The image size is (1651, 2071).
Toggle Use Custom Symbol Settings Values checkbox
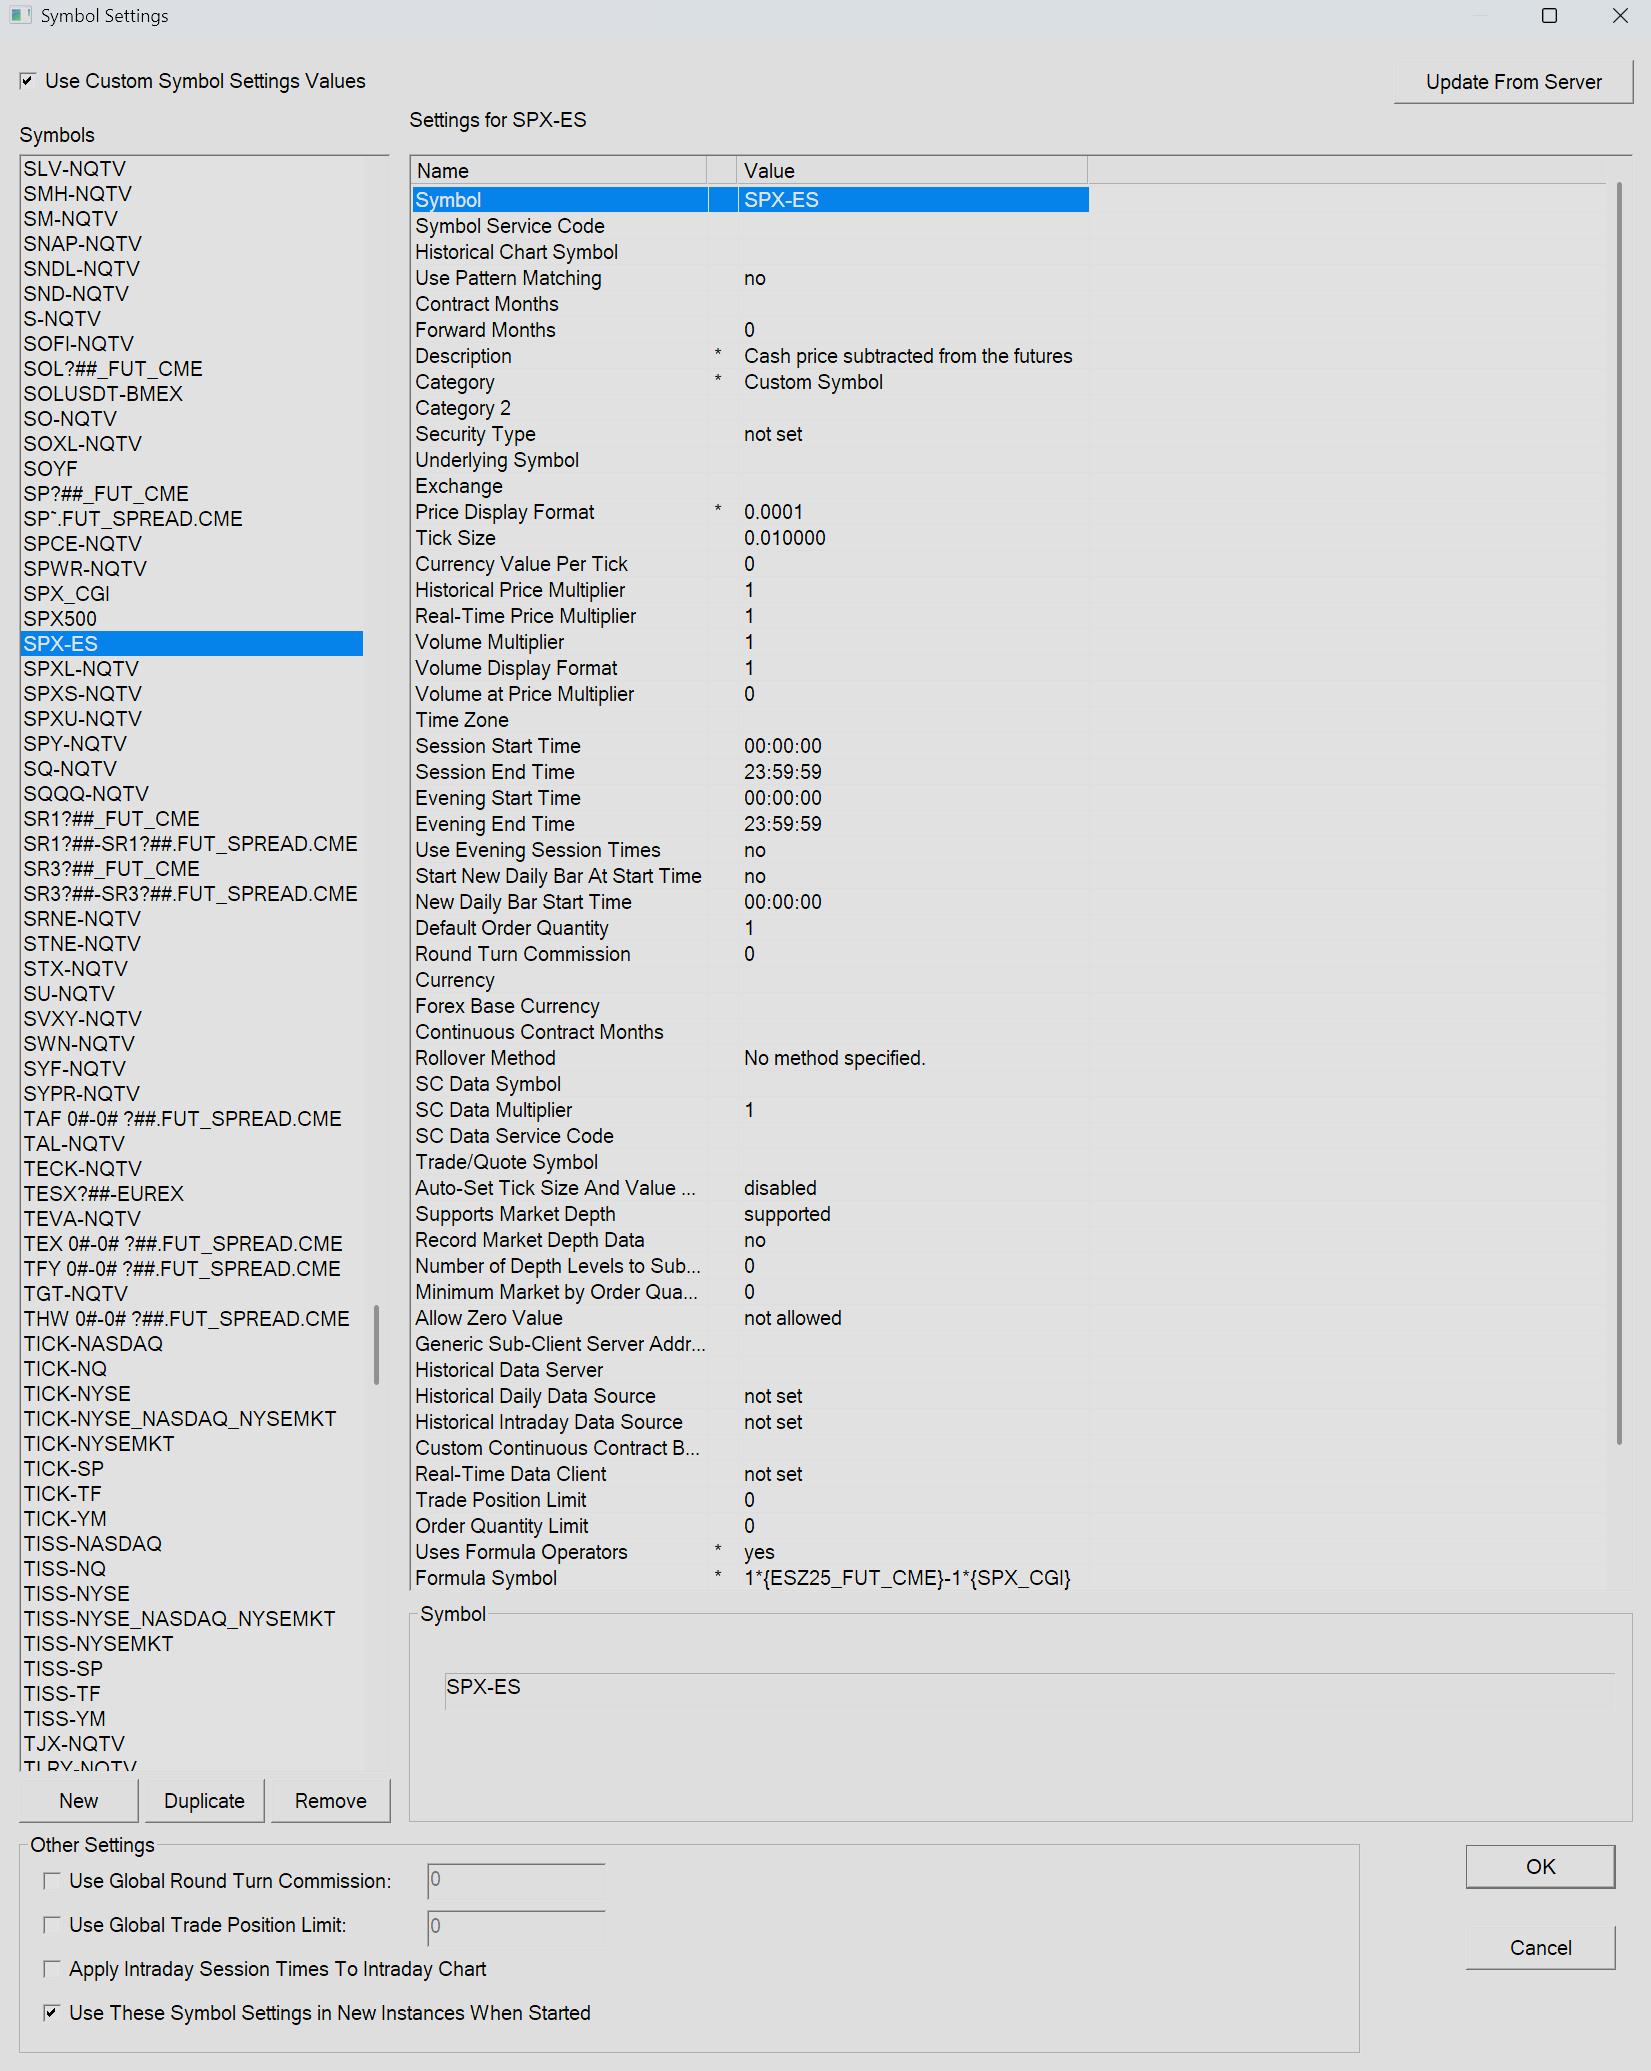point(27,81)
